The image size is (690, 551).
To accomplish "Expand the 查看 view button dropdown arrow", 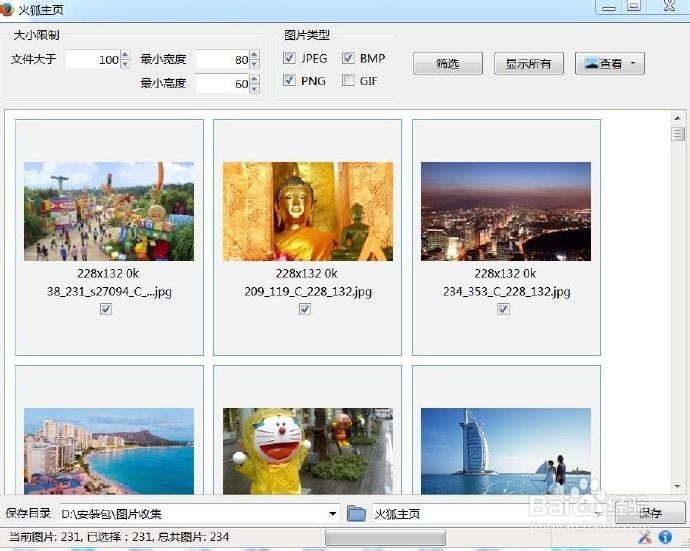I will pyautogui.click(x=633, y=63).
